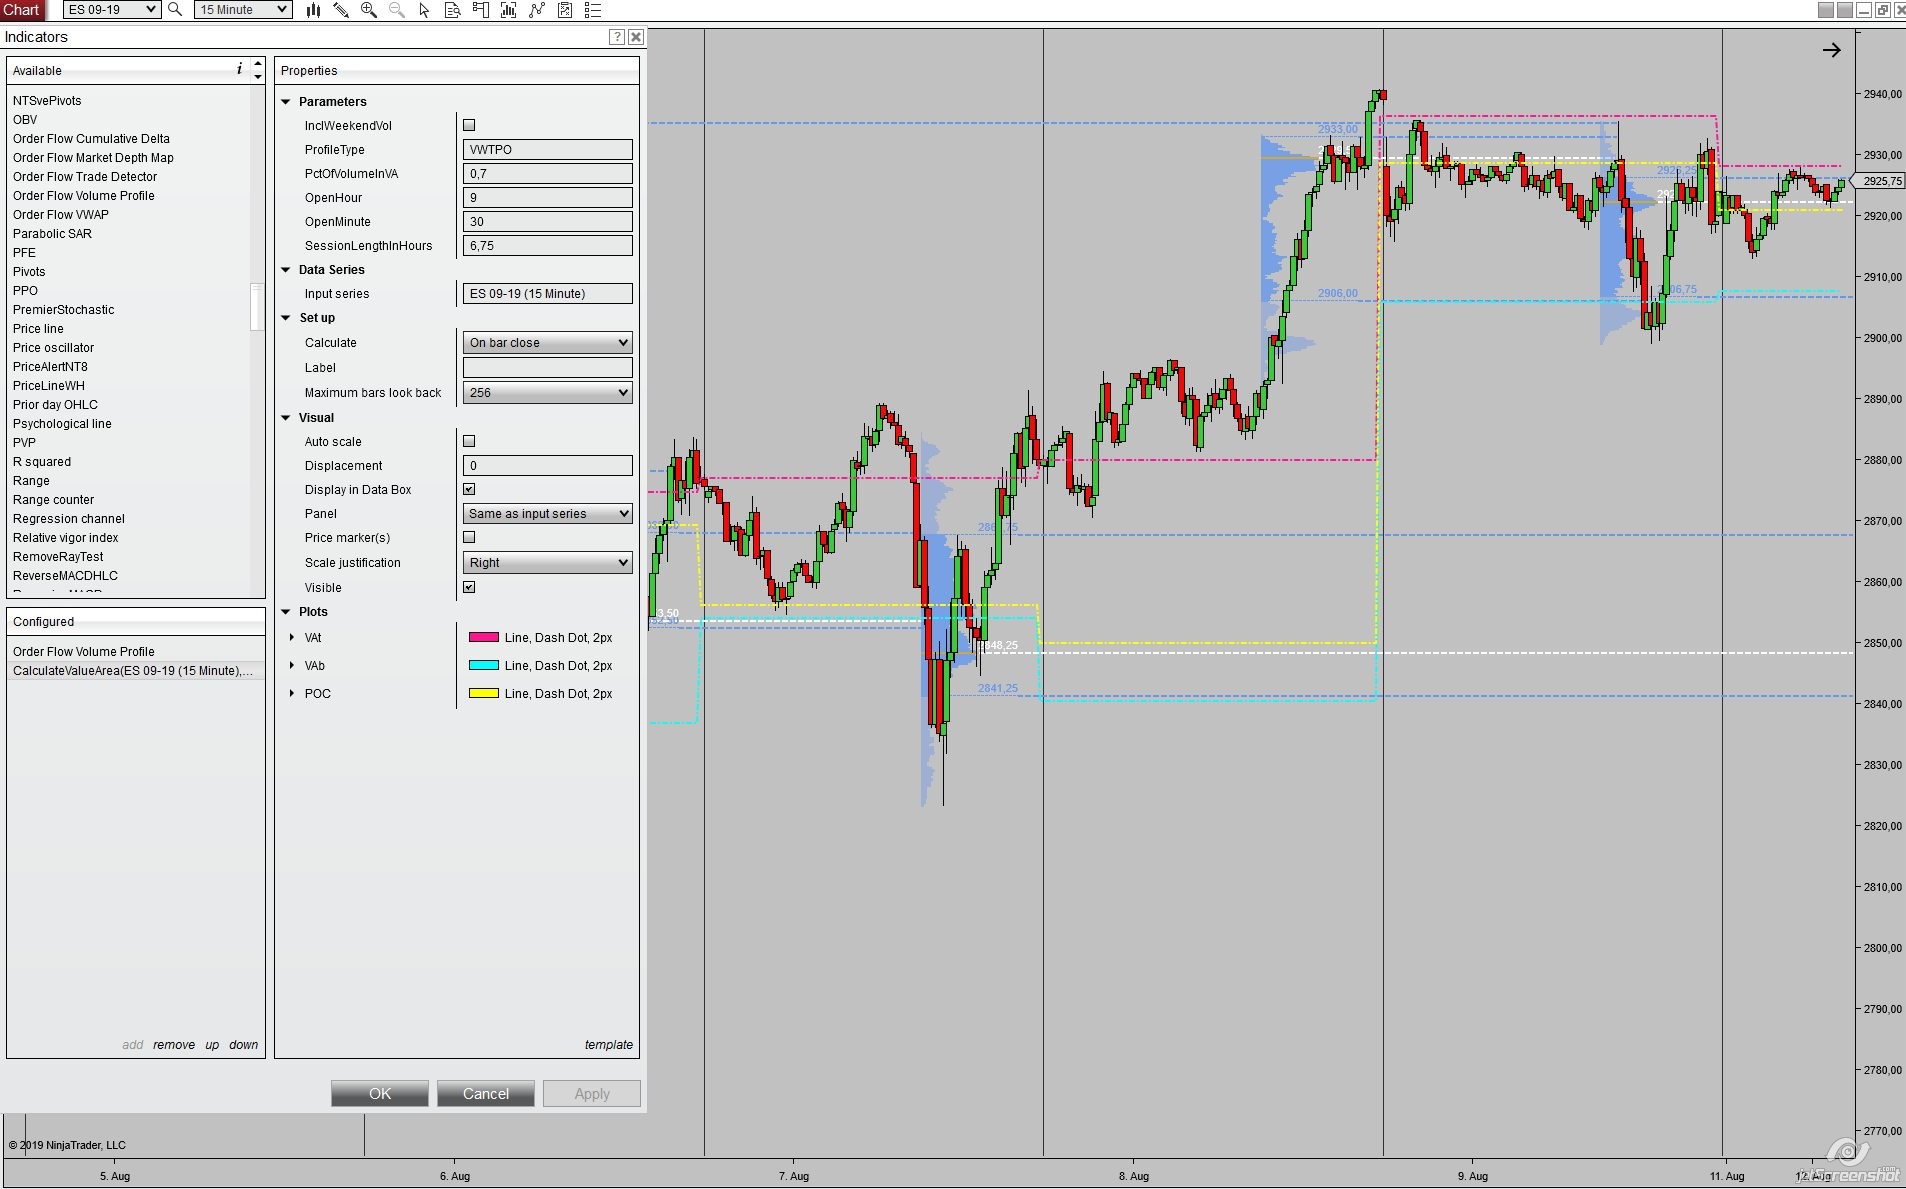1906x1189 pixels.
Task: Open the chart trader icon
Action: pyautogui.click(x=480, y=9)
